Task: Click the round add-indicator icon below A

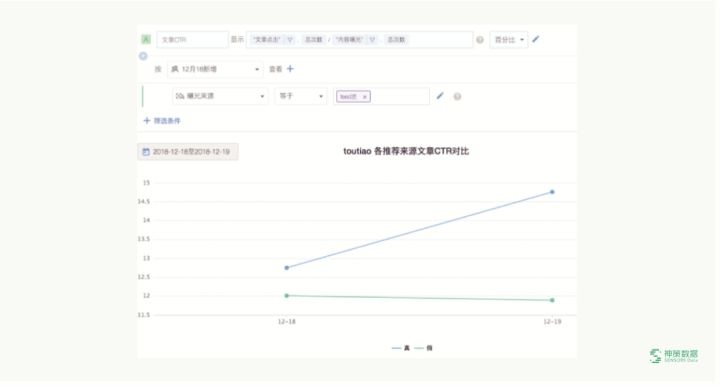Action: pyautogui.click(x=143, y=56)
